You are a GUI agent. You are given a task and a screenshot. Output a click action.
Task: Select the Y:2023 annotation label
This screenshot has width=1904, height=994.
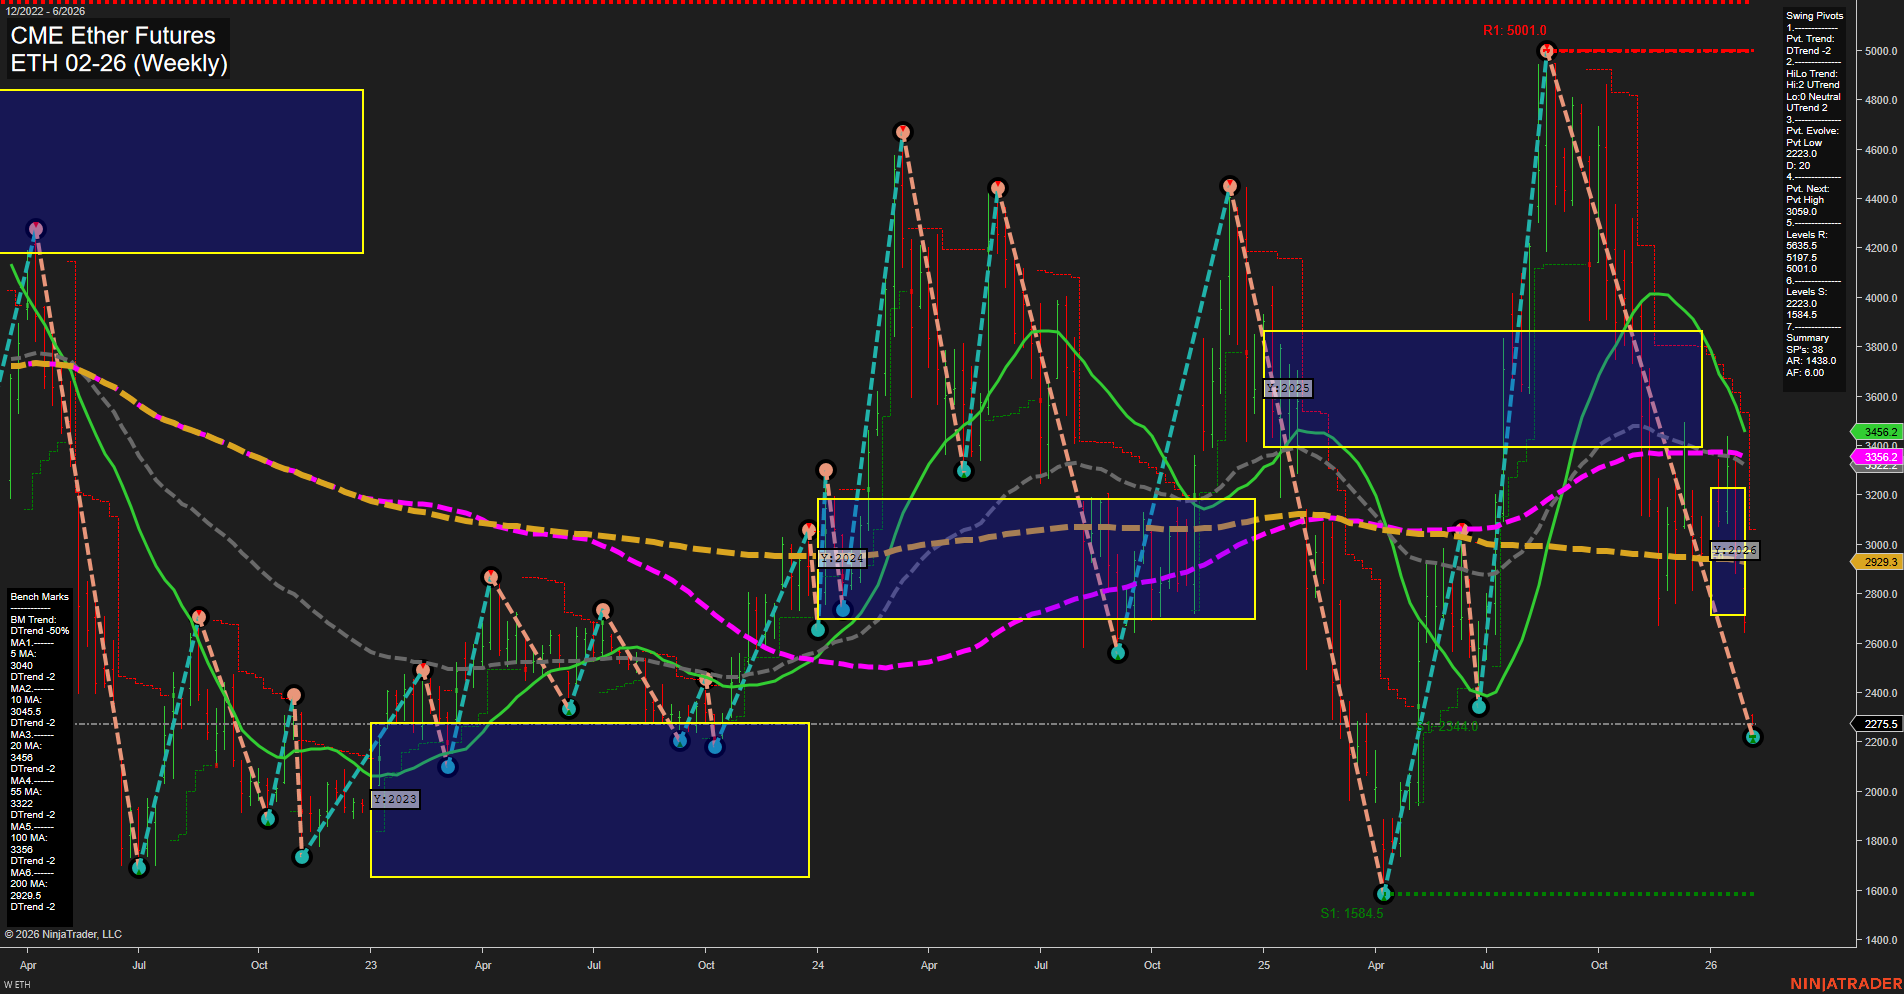coord(395,799)
